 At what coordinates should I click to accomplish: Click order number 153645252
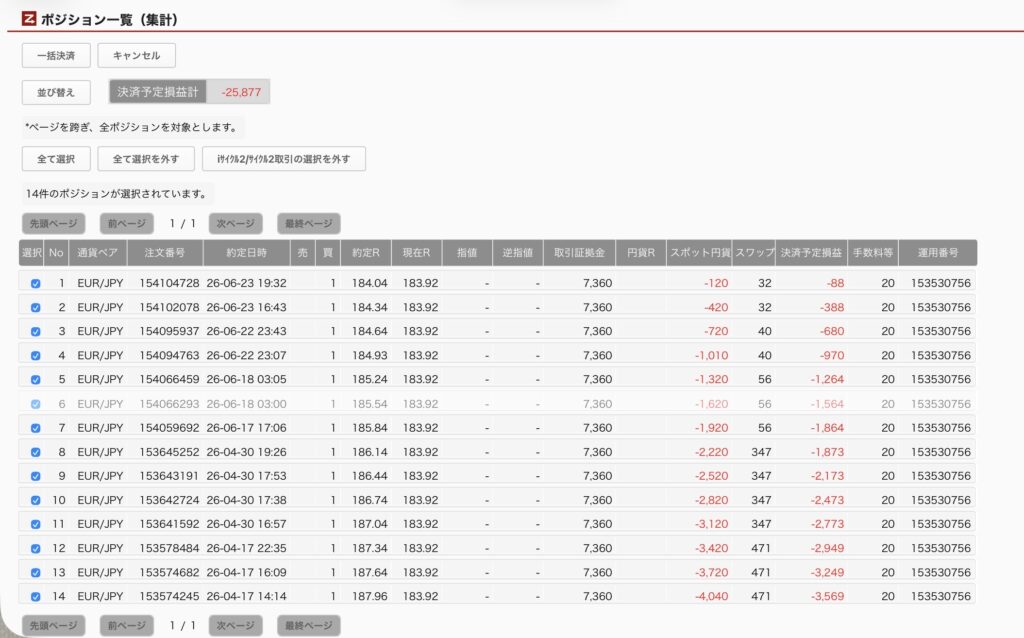pyautogui.click(x=169, y=452)
